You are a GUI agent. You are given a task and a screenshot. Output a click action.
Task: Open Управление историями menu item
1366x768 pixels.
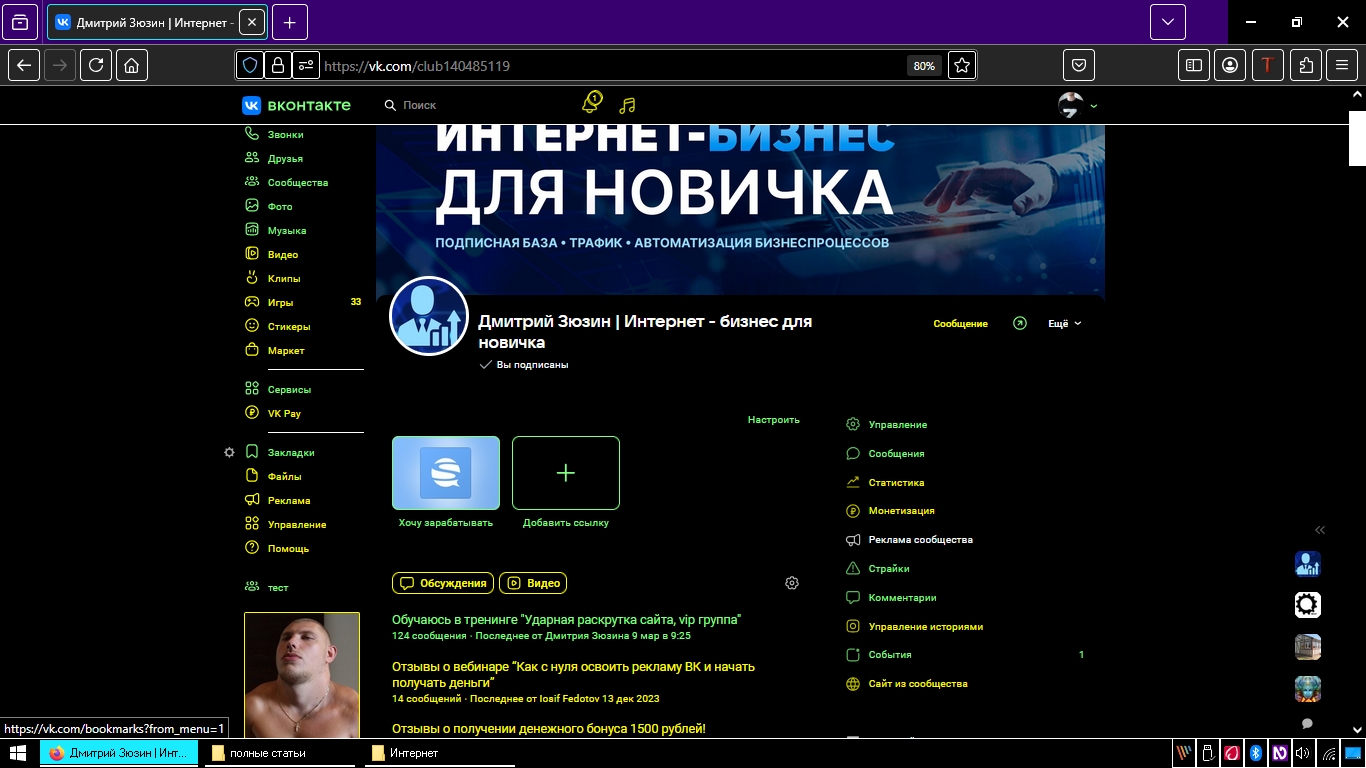click(x=914, y=626)
